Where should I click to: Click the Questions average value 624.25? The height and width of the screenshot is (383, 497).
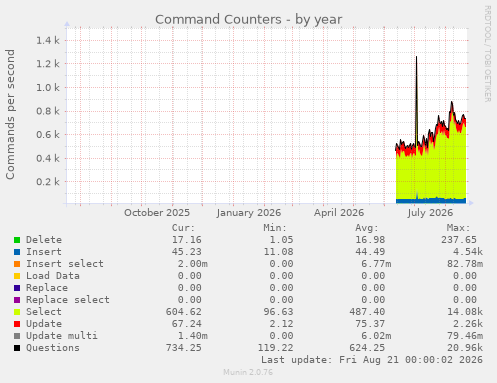coord(367,348)
